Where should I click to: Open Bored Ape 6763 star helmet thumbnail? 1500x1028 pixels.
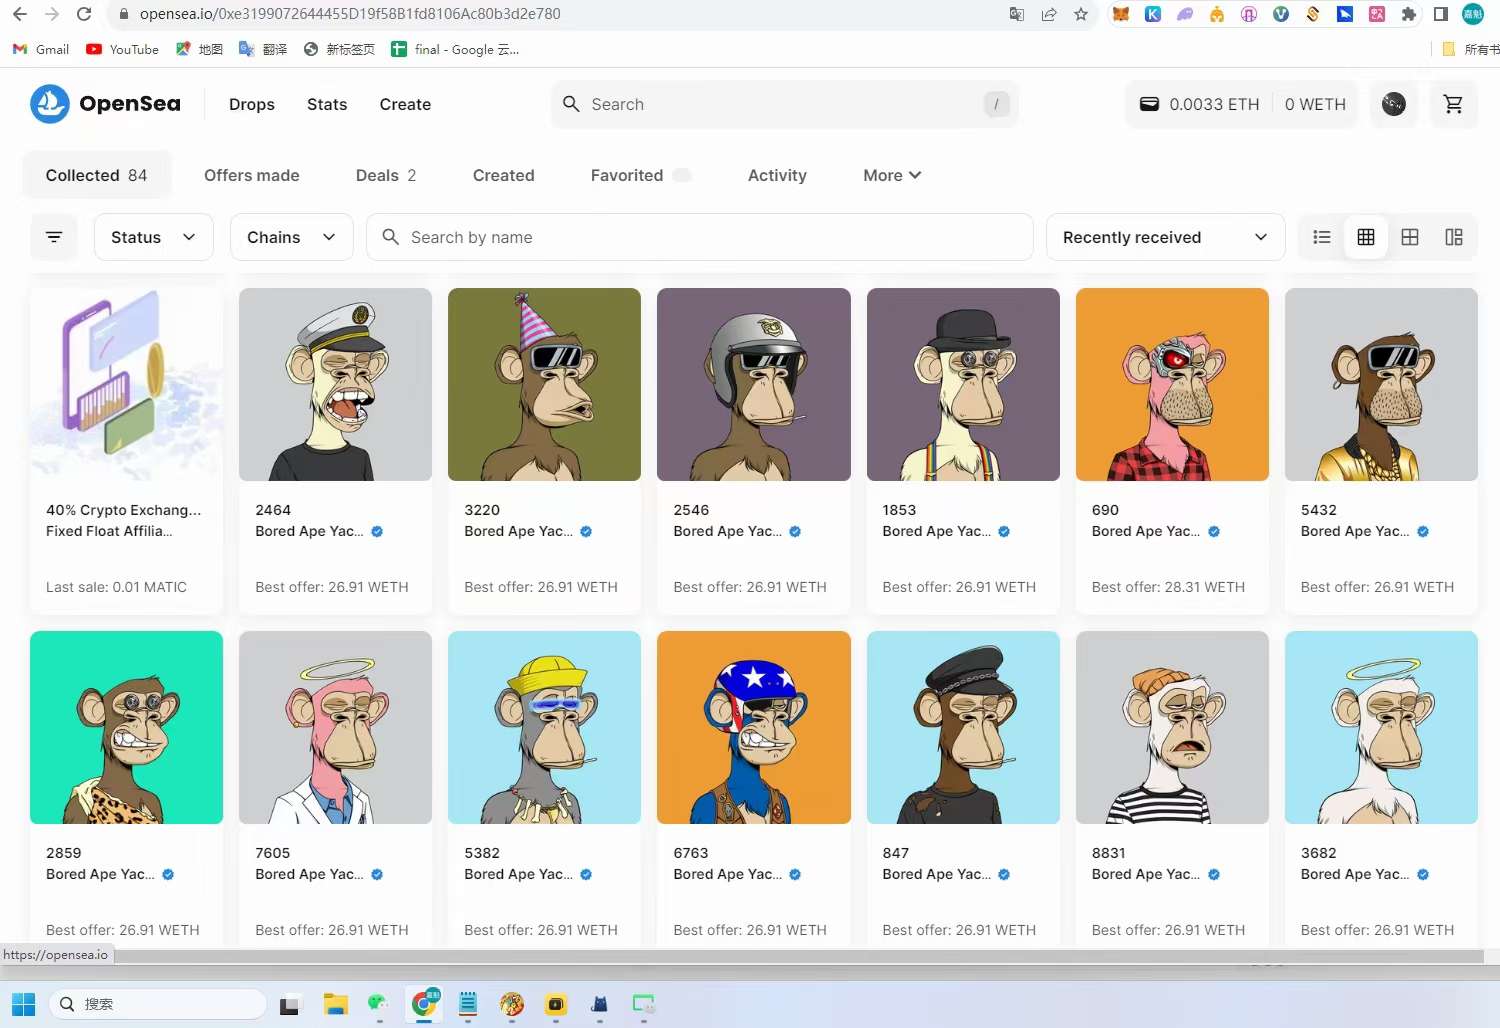pos(754,728)
